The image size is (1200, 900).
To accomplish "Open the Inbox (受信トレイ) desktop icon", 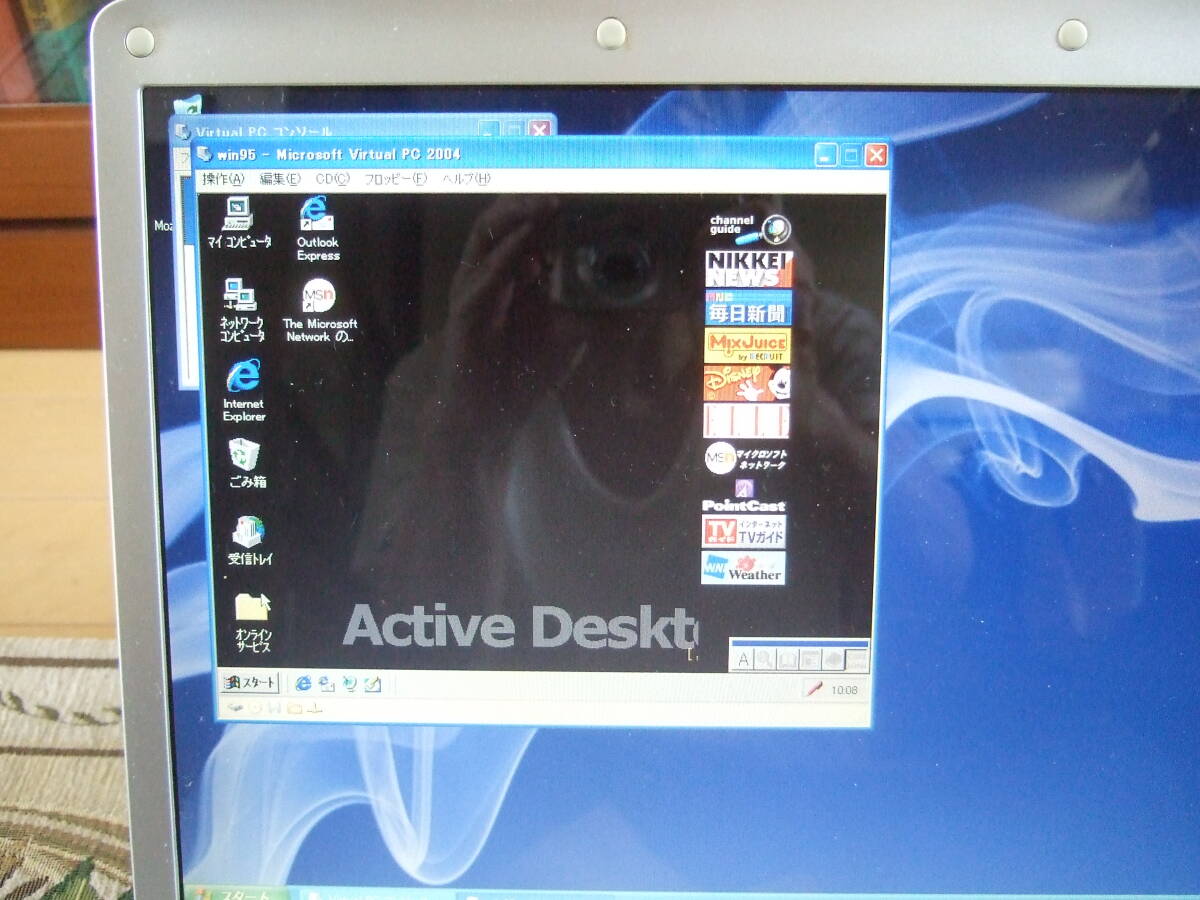I will click(249, 541).
